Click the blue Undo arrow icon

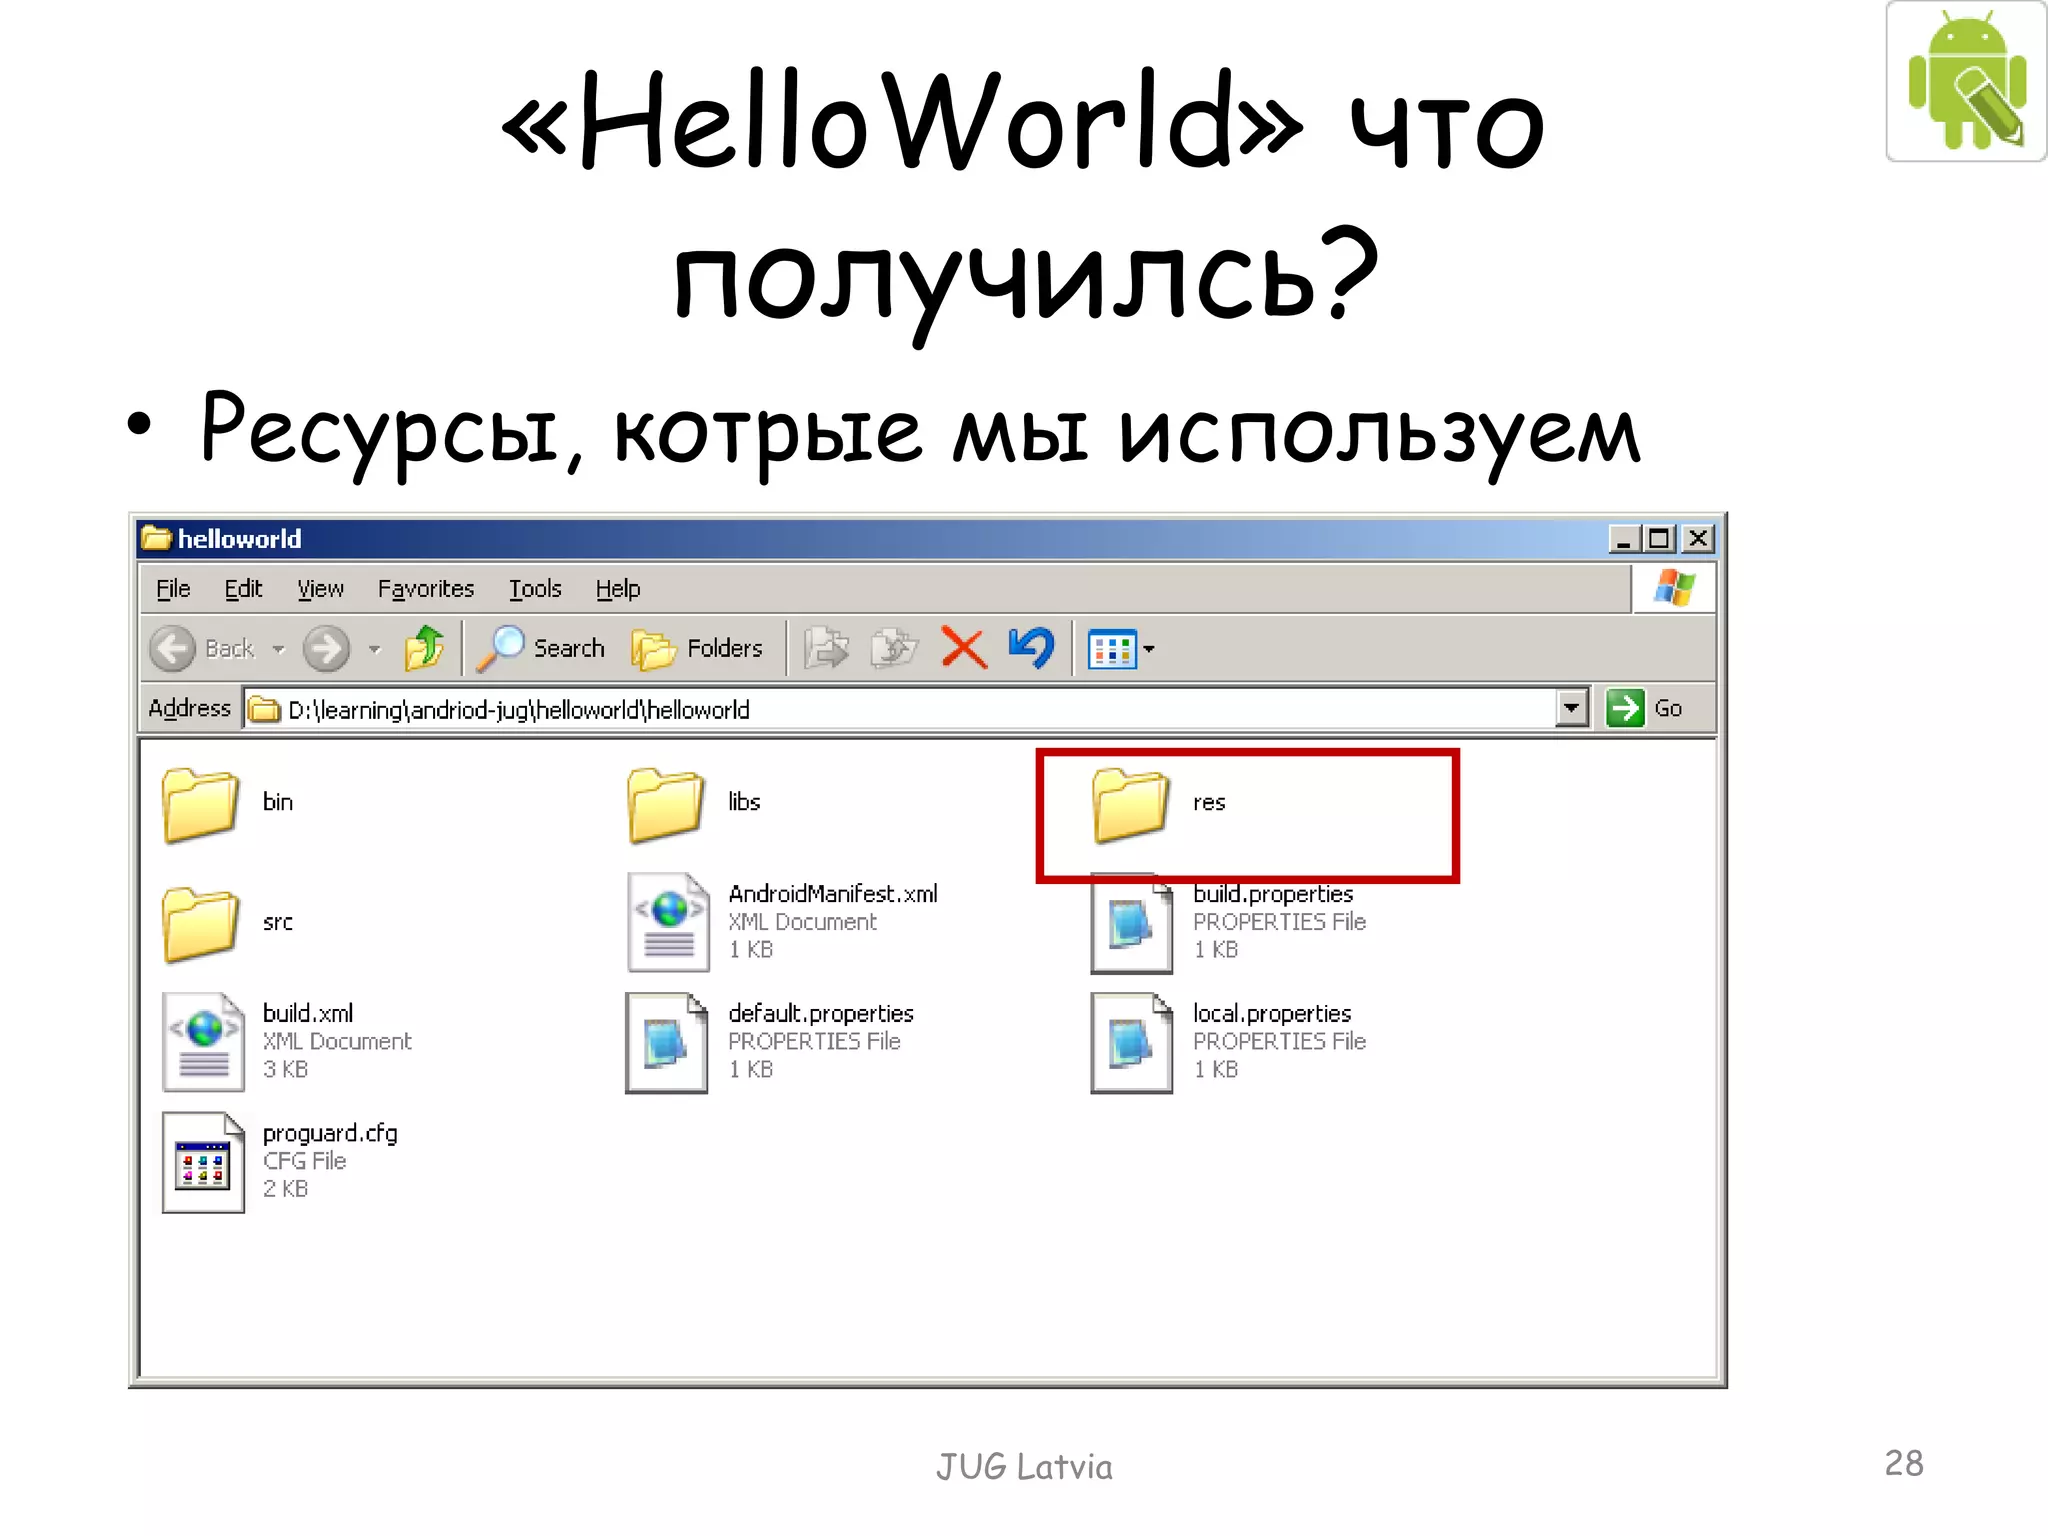coord(1031,647)
